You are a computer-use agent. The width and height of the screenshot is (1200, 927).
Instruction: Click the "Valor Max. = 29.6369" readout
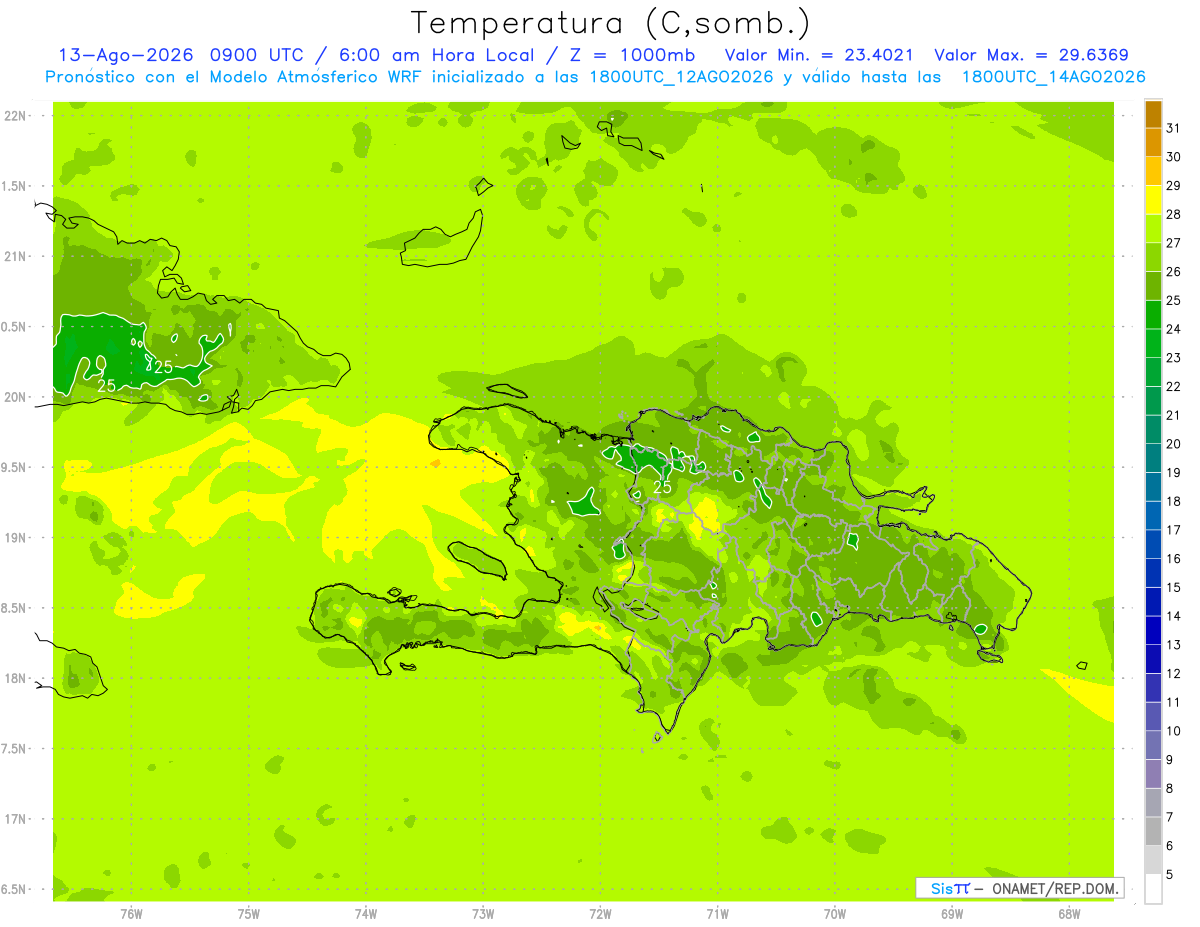pos(1031,55)
